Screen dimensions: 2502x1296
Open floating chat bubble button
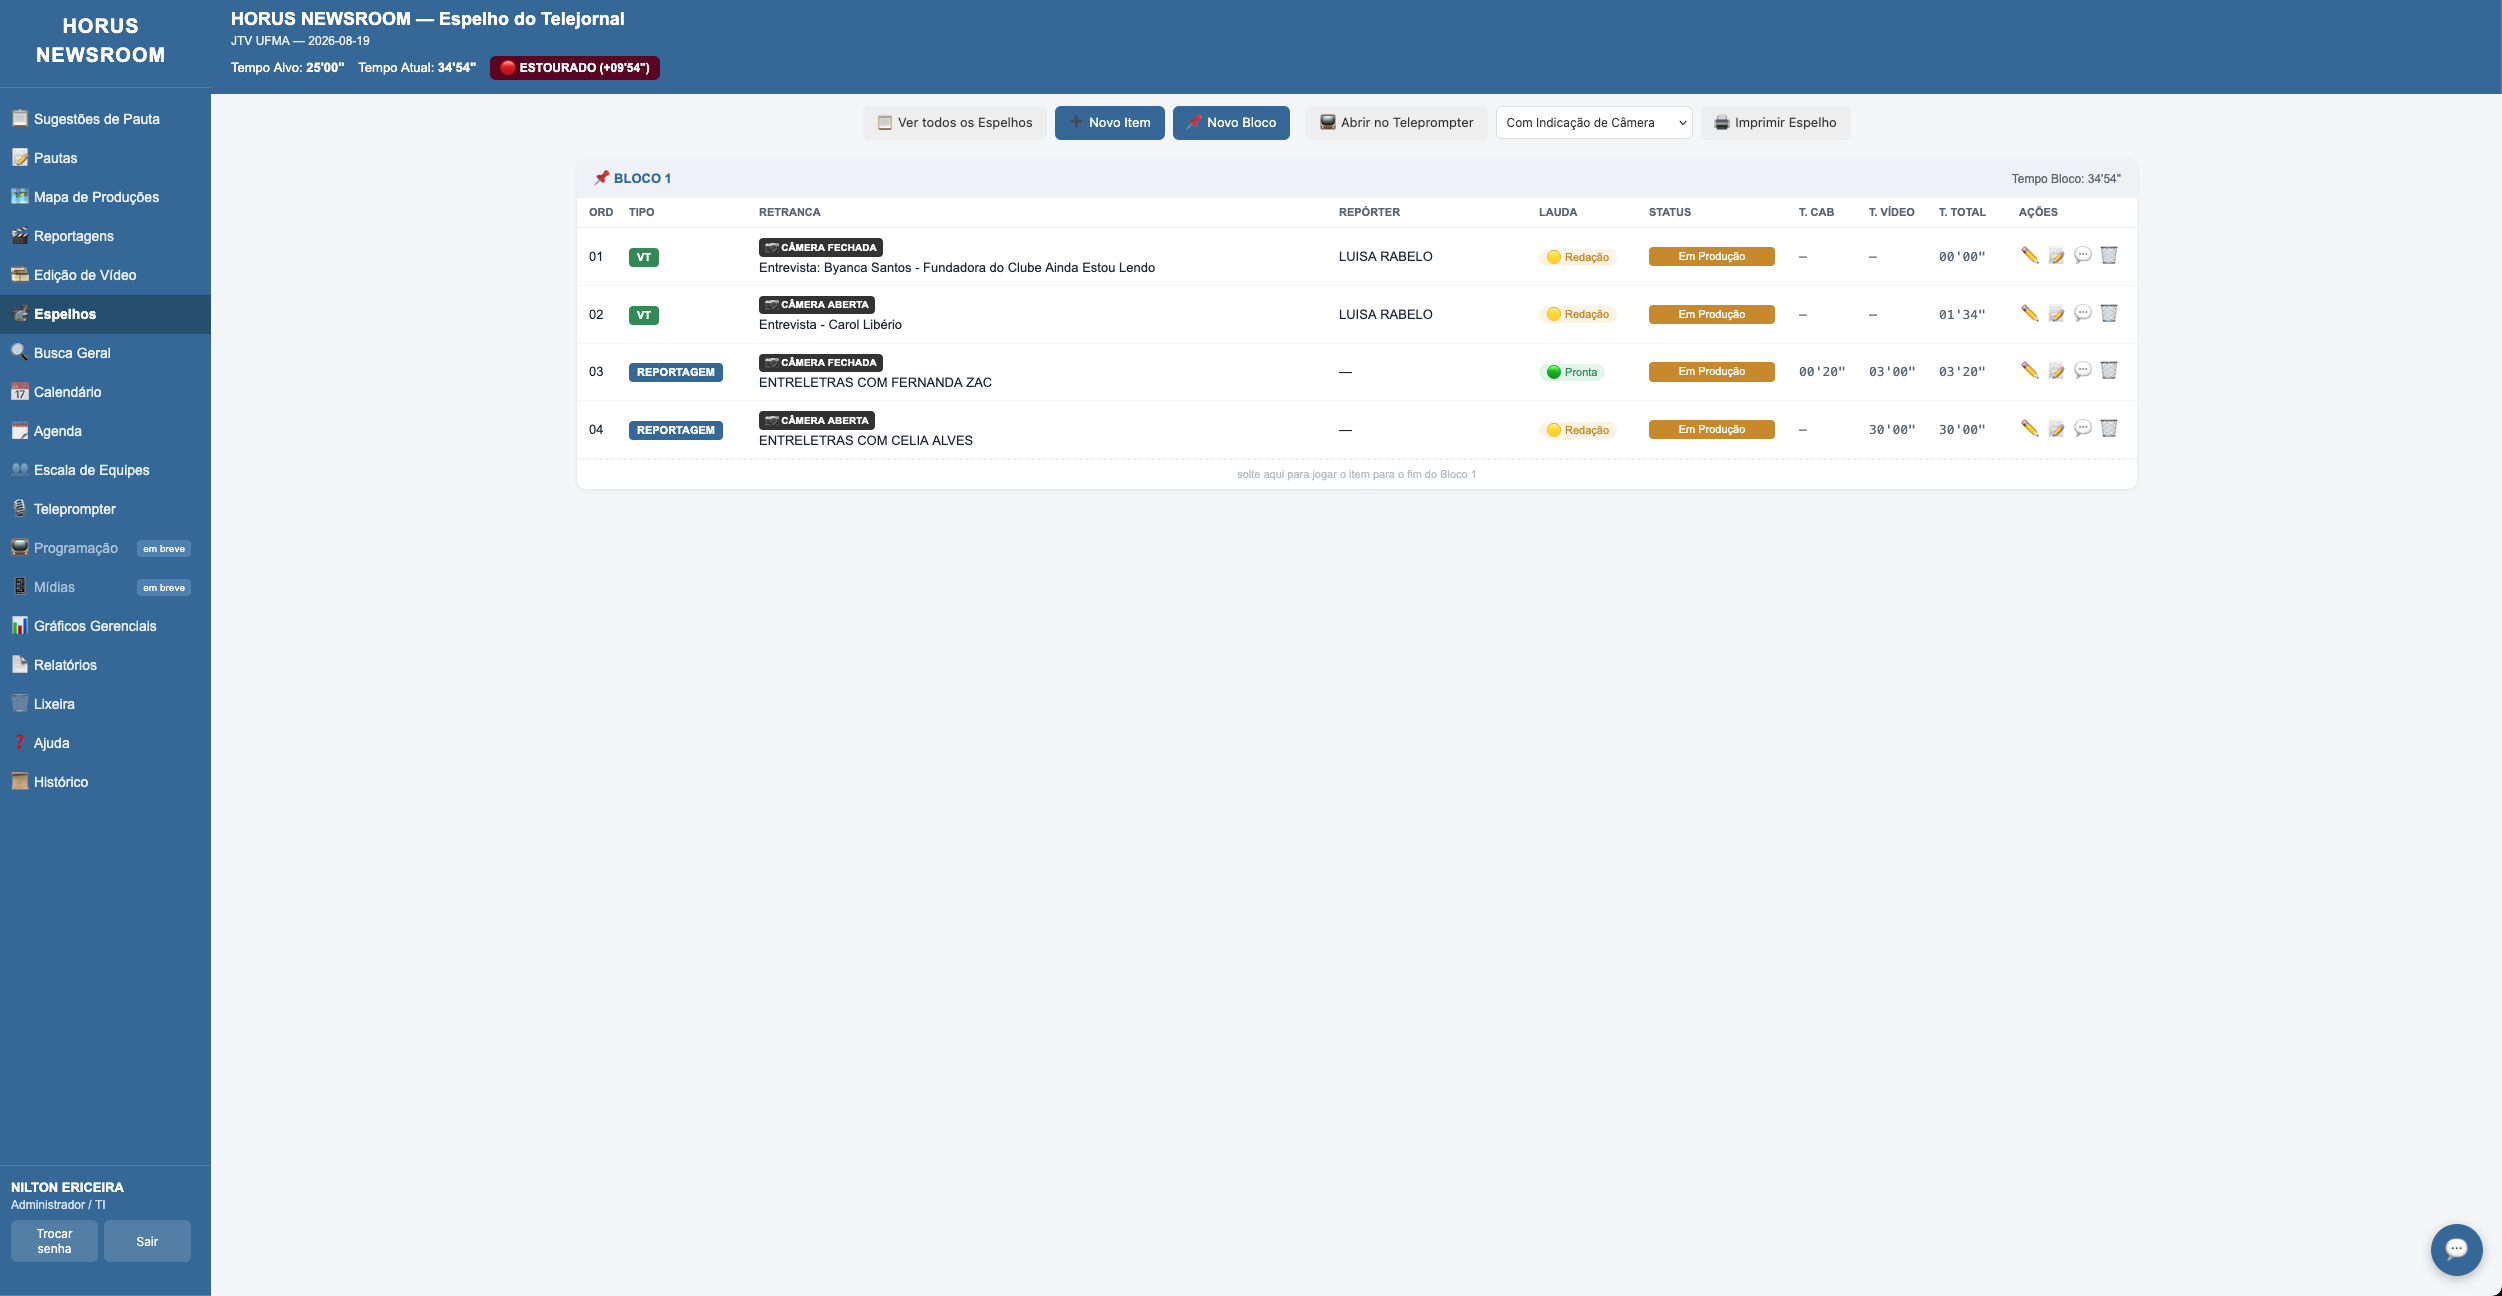2456,1249
